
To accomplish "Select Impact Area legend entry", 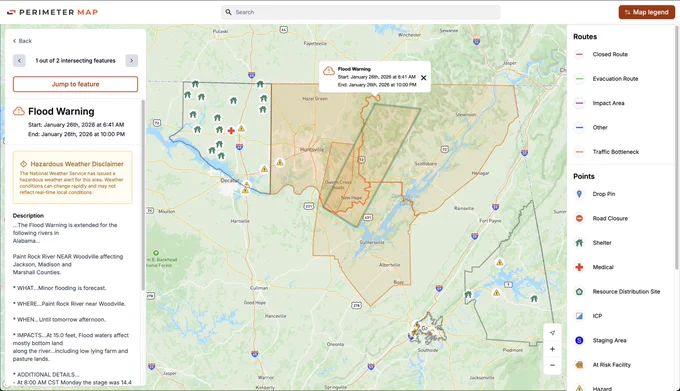I will [x=609, y=103].
